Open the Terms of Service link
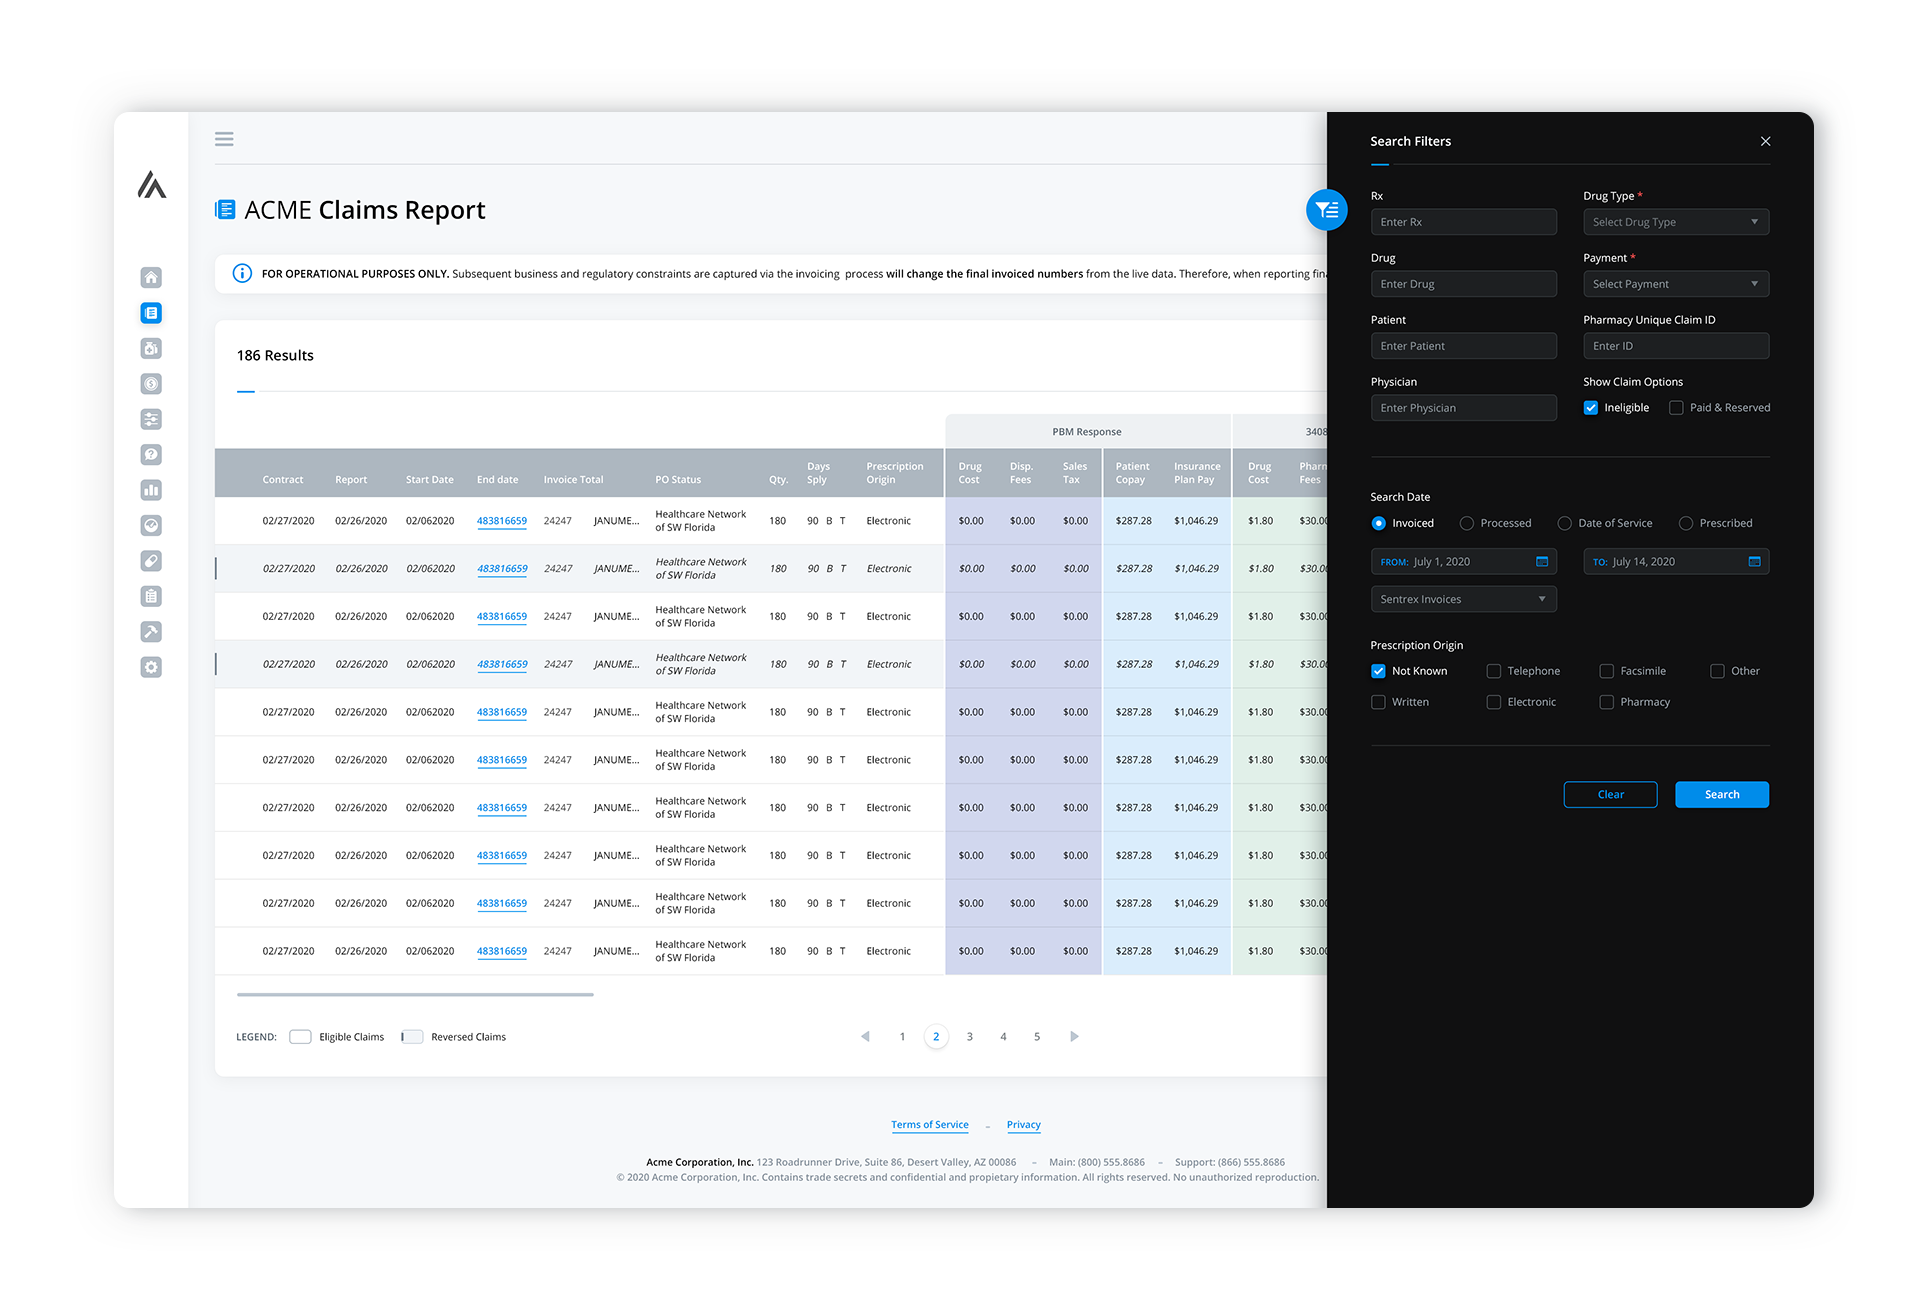This screenshot has height=1315, width=1920. [929, 1124]
